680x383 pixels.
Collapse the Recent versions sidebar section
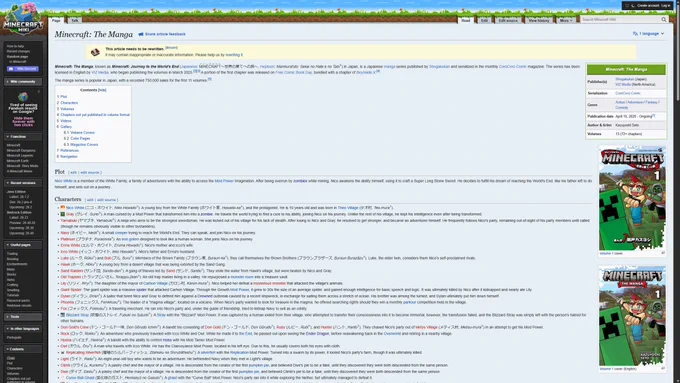[23, 183]
